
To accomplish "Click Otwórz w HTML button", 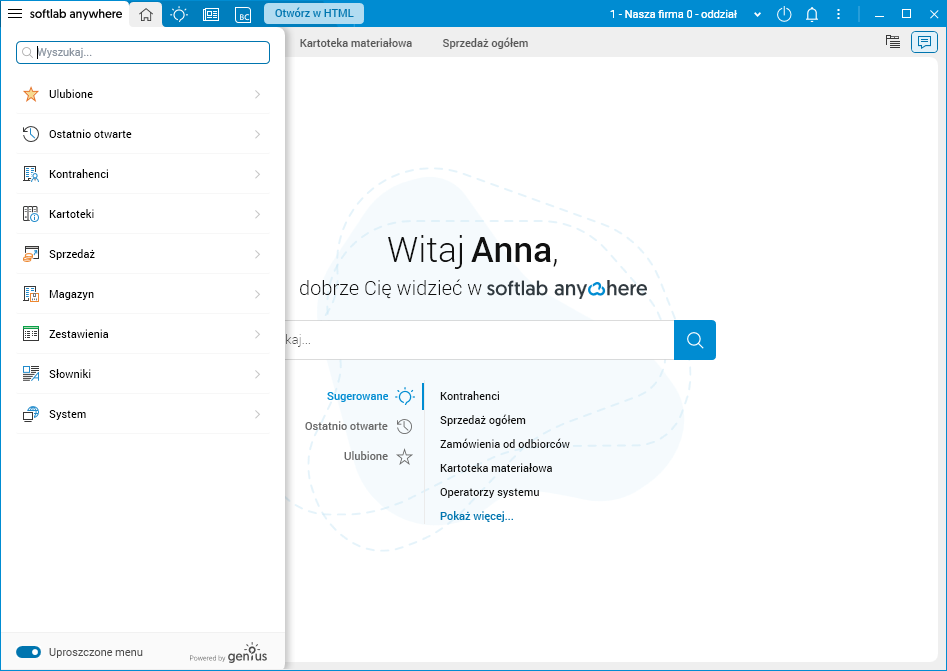I will point(314,13).
